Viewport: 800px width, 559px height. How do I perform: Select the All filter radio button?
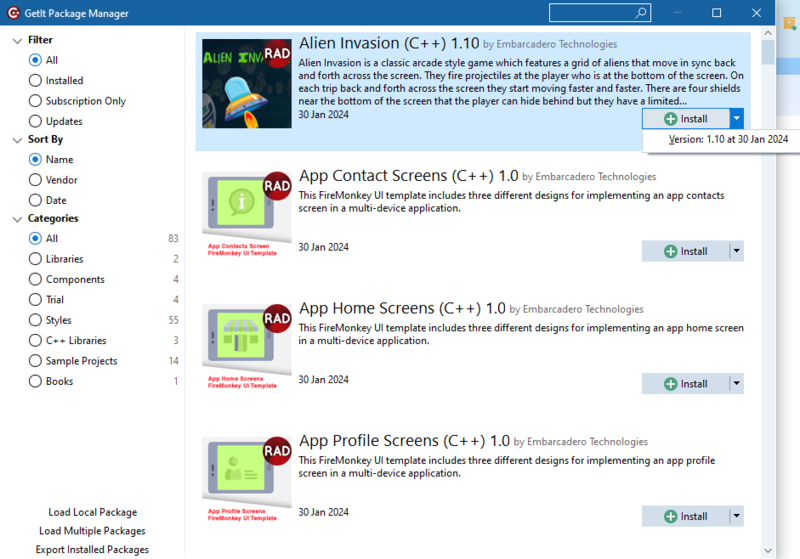(35, 60)
